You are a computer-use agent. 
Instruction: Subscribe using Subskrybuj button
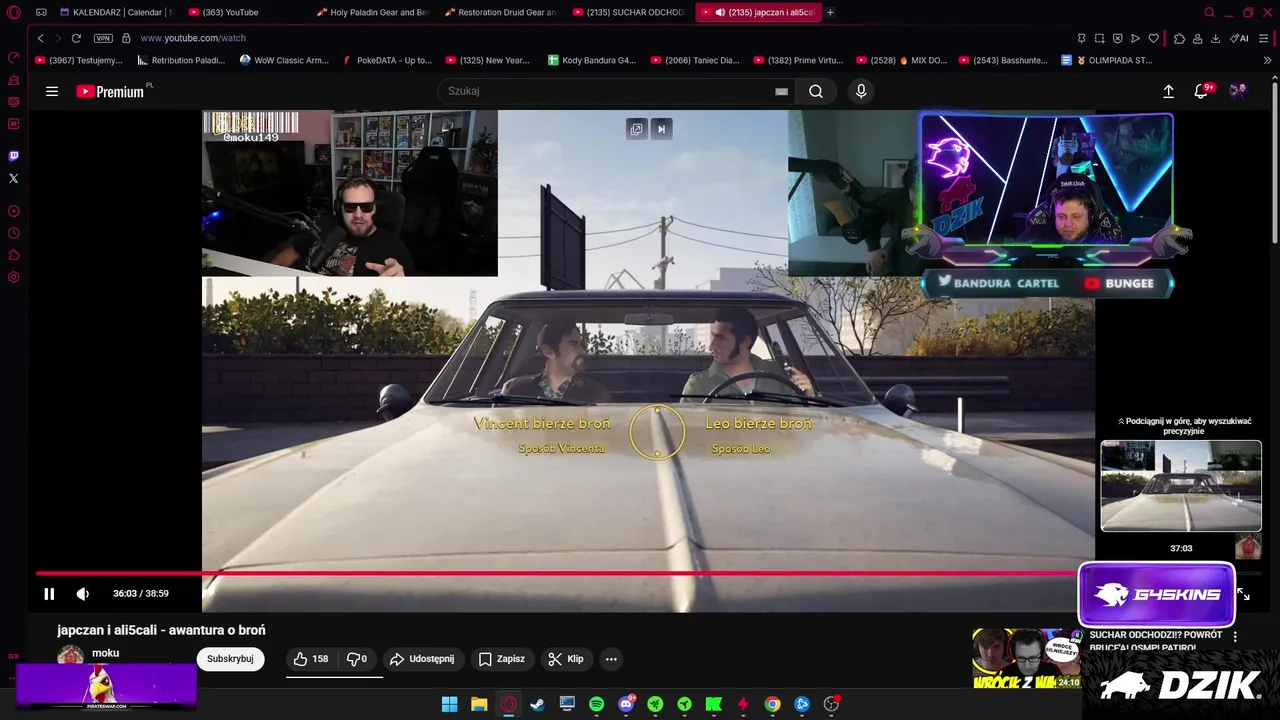point(230,659)
